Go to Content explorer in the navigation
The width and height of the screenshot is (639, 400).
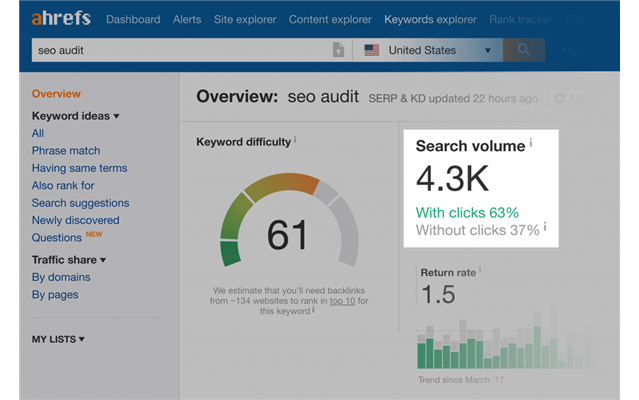tap(330, 19)
